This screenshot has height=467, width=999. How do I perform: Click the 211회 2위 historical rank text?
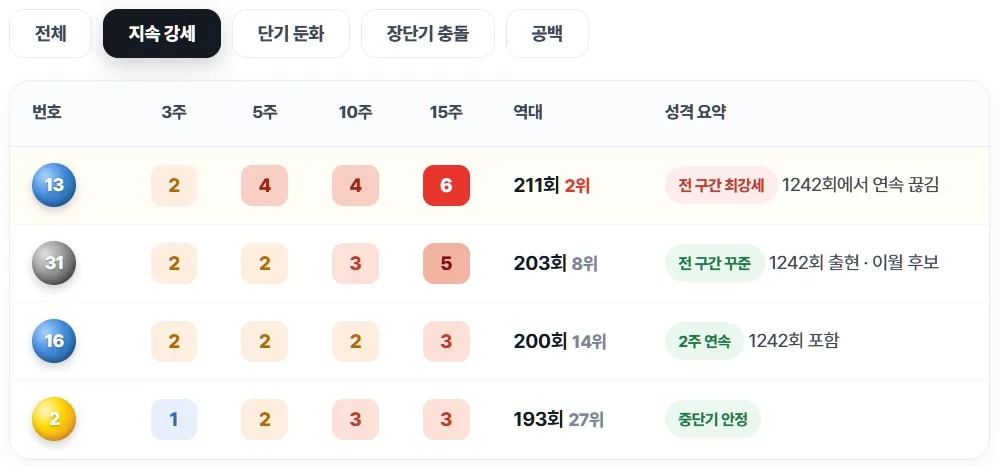[552, 185]
